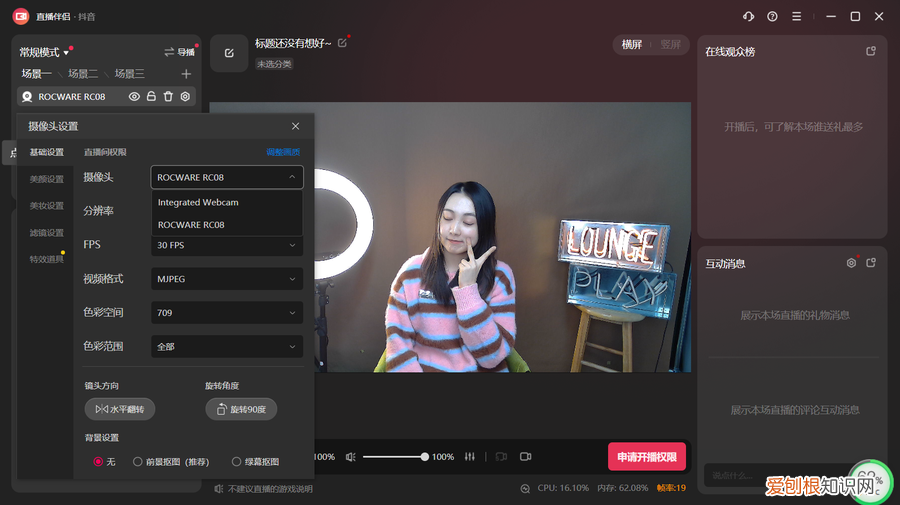Add a new scene with plus icon
The height and width of the screenshot is (505, 900).
(x=186, y=74)
